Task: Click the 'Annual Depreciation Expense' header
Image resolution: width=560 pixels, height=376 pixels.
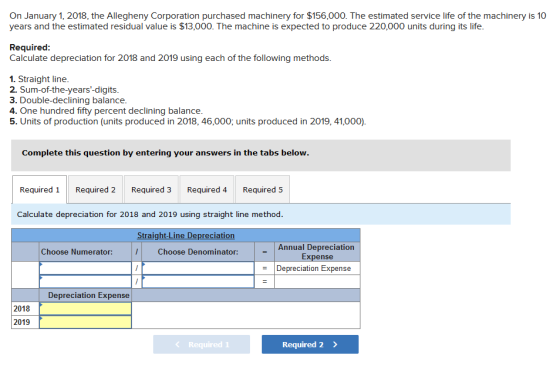Action: [316, 252]
